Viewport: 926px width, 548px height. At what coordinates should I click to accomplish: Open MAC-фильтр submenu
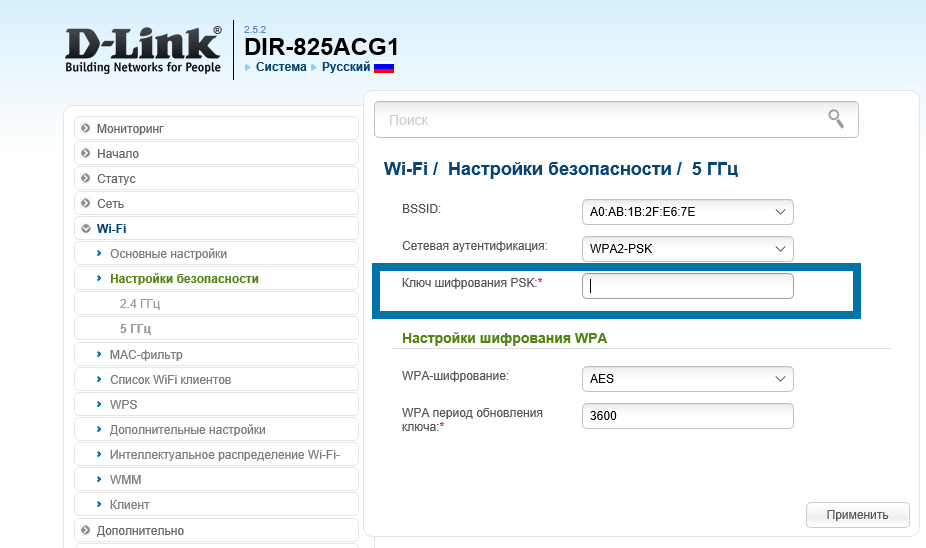point(216,354)
